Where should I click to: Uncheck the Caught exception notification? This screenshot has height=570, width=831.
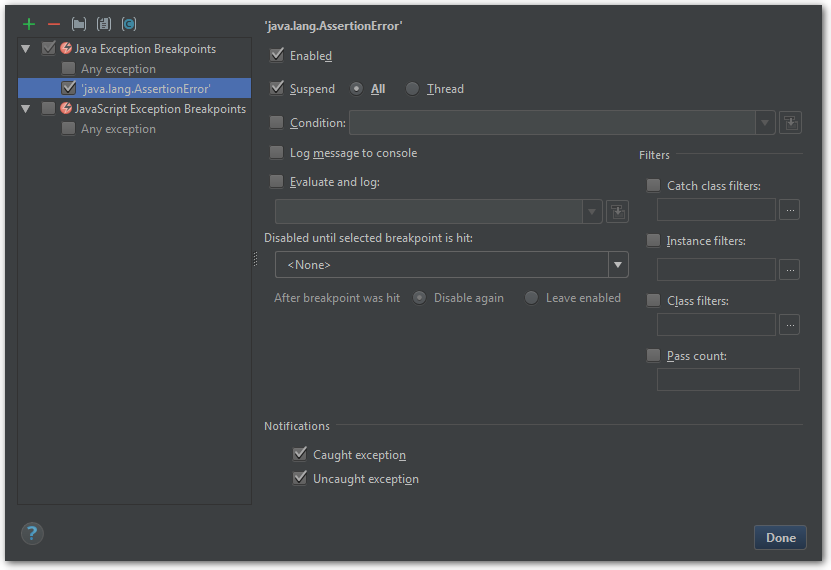coord(299,454)
